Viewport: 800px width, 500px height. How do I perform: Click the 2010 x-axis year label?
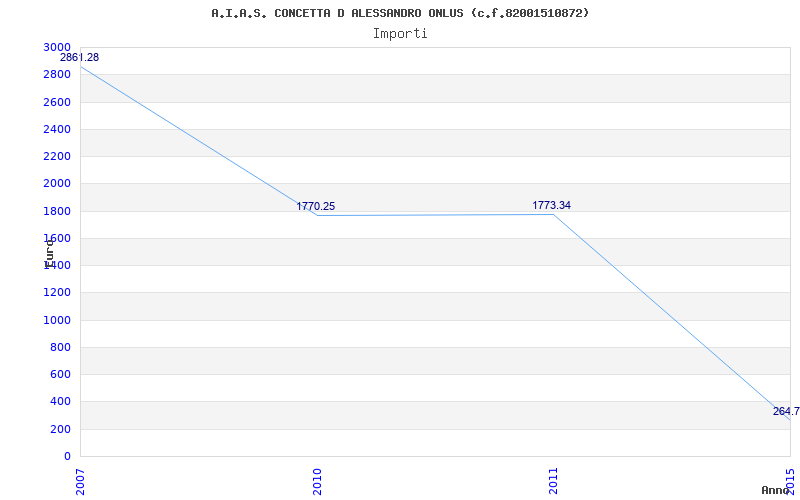click(x=317, y=481)
